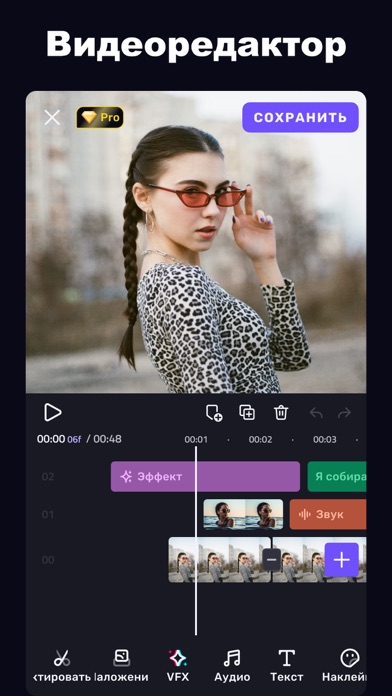The height and width of the screenshot is (696, 392).
Task: Select the purple Эффект clip
Action: 205,477
